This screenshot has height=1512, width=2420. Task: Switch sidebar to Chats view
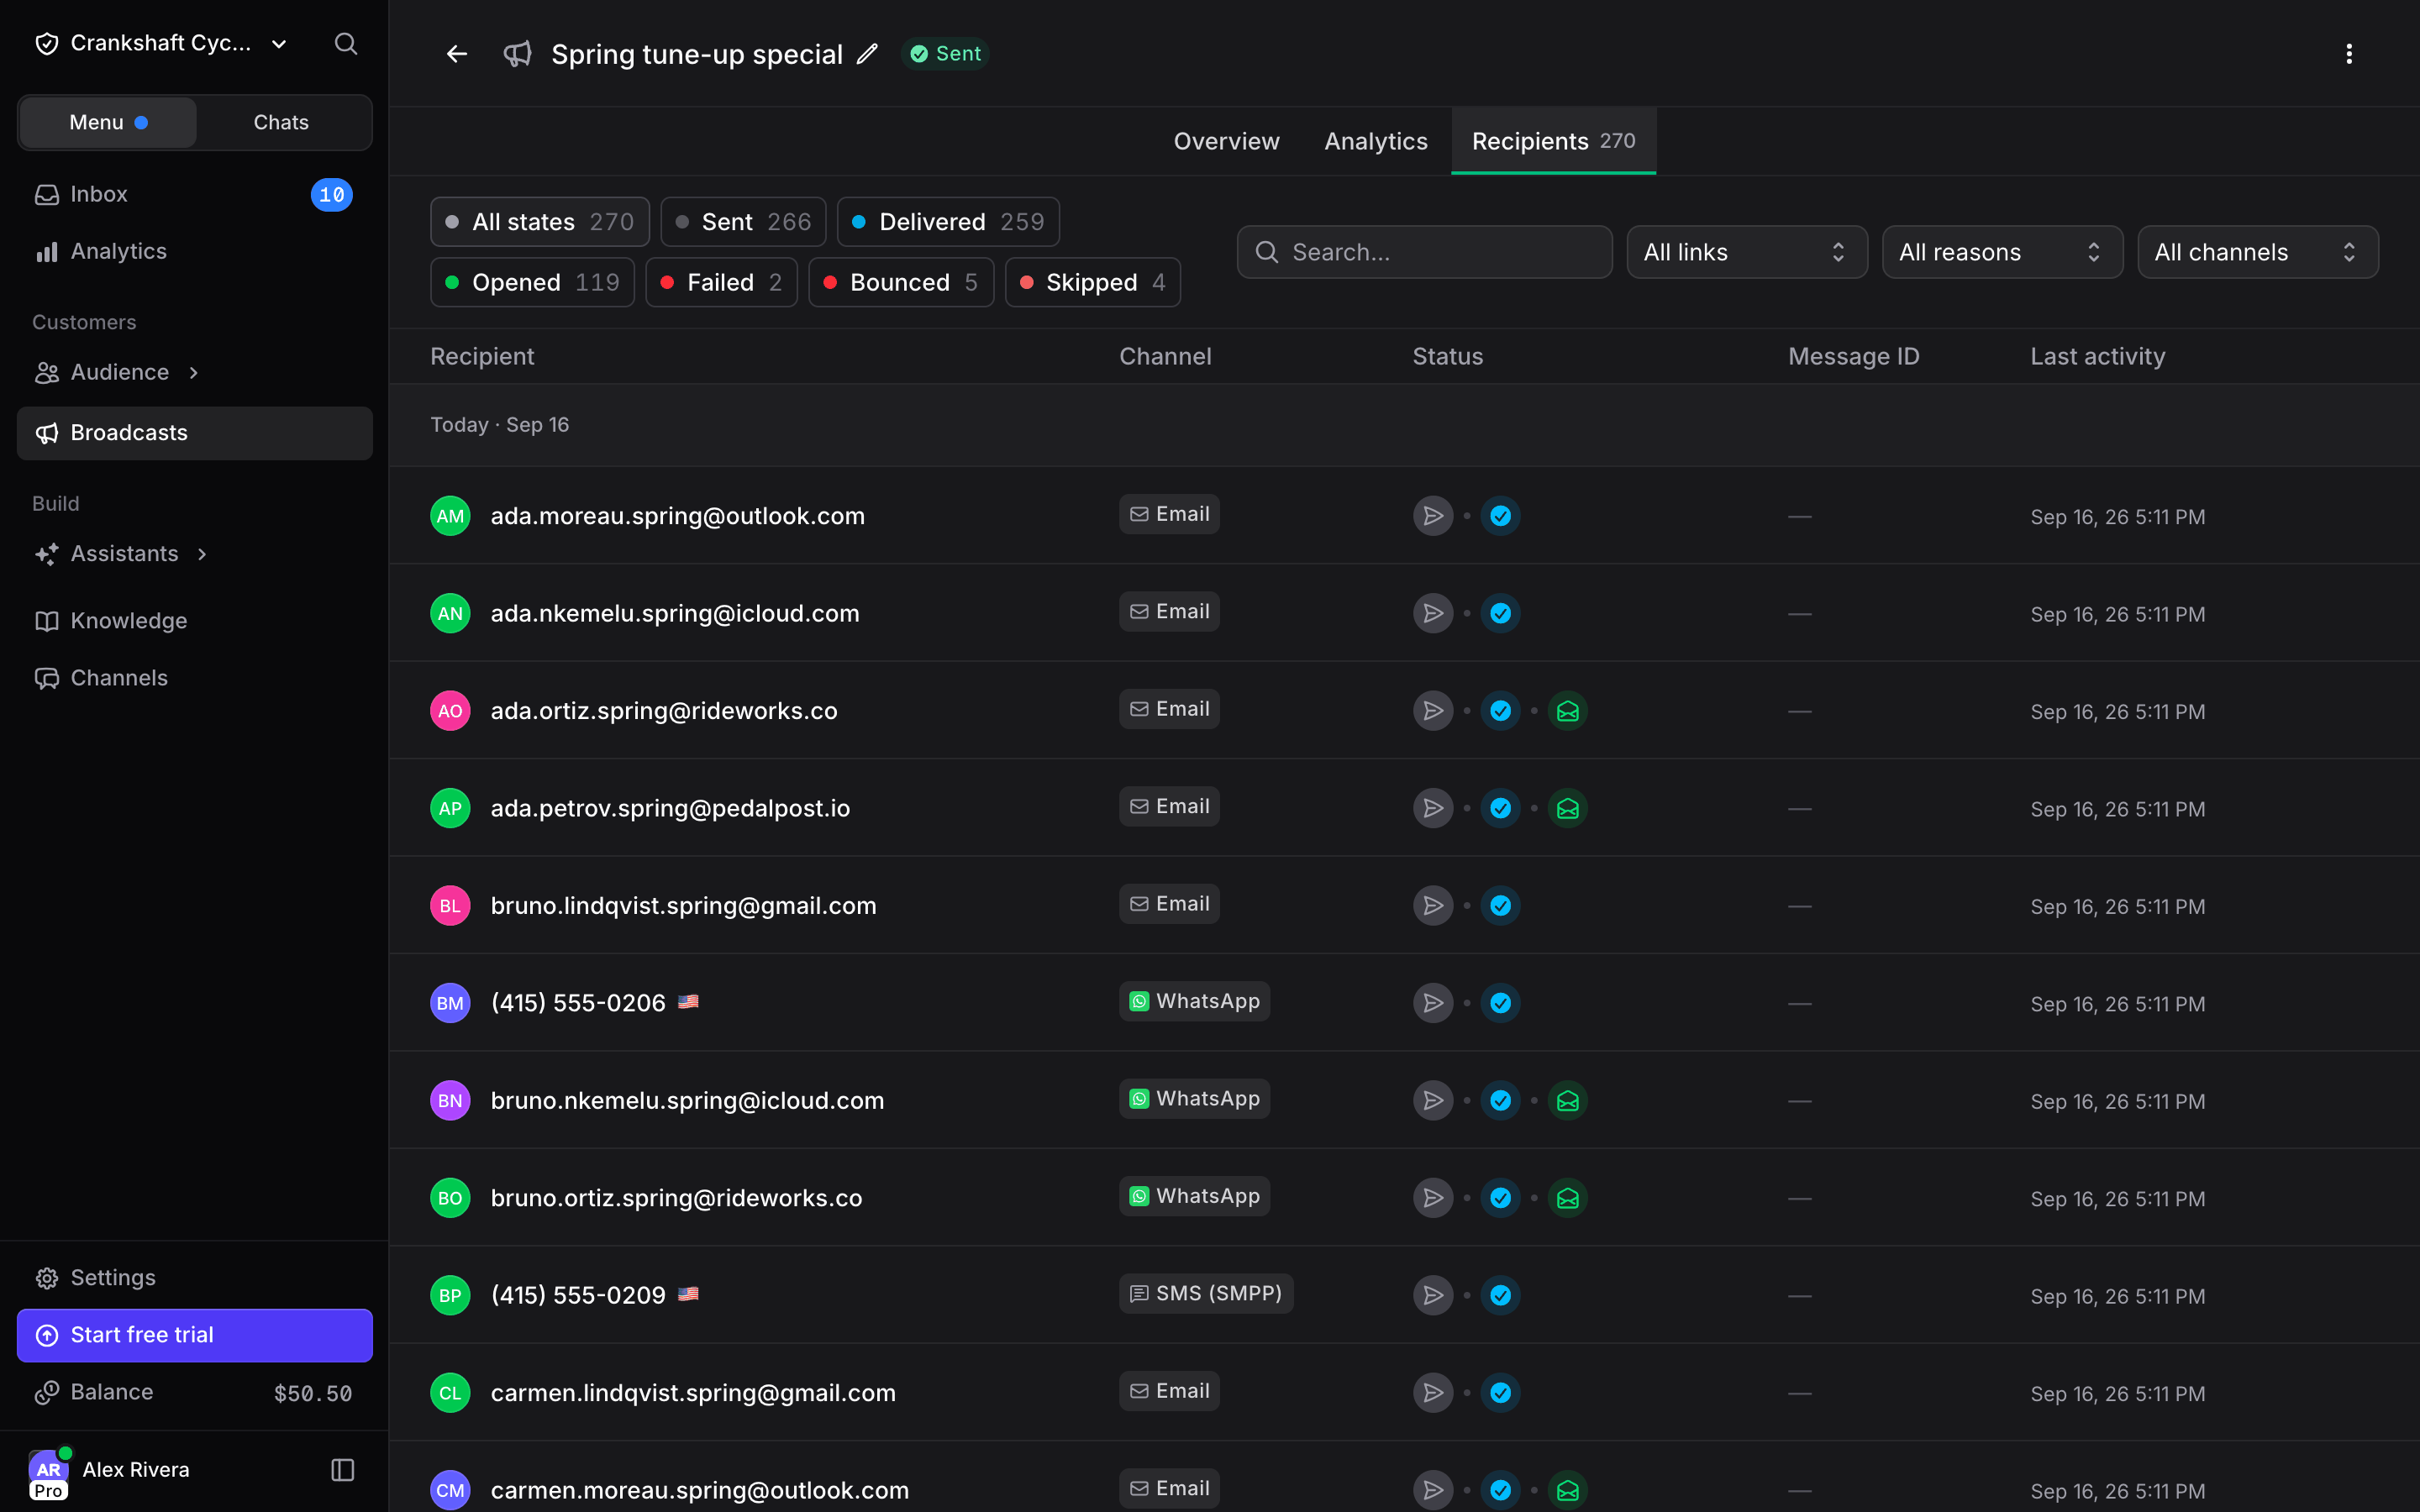click(281, 123)
